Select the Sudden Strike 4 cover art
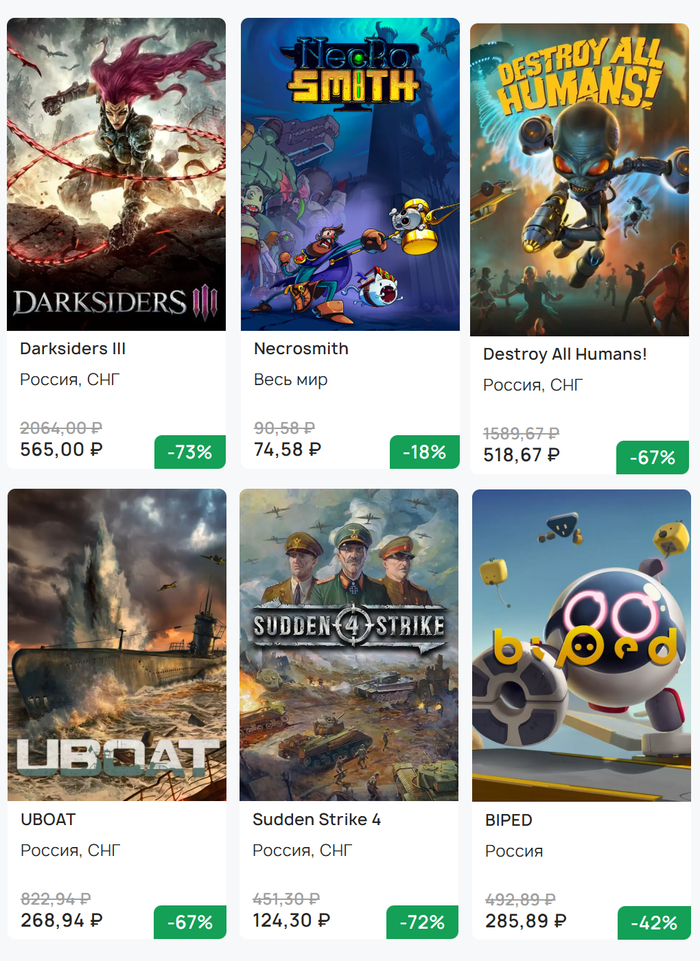 coord(349,644)
